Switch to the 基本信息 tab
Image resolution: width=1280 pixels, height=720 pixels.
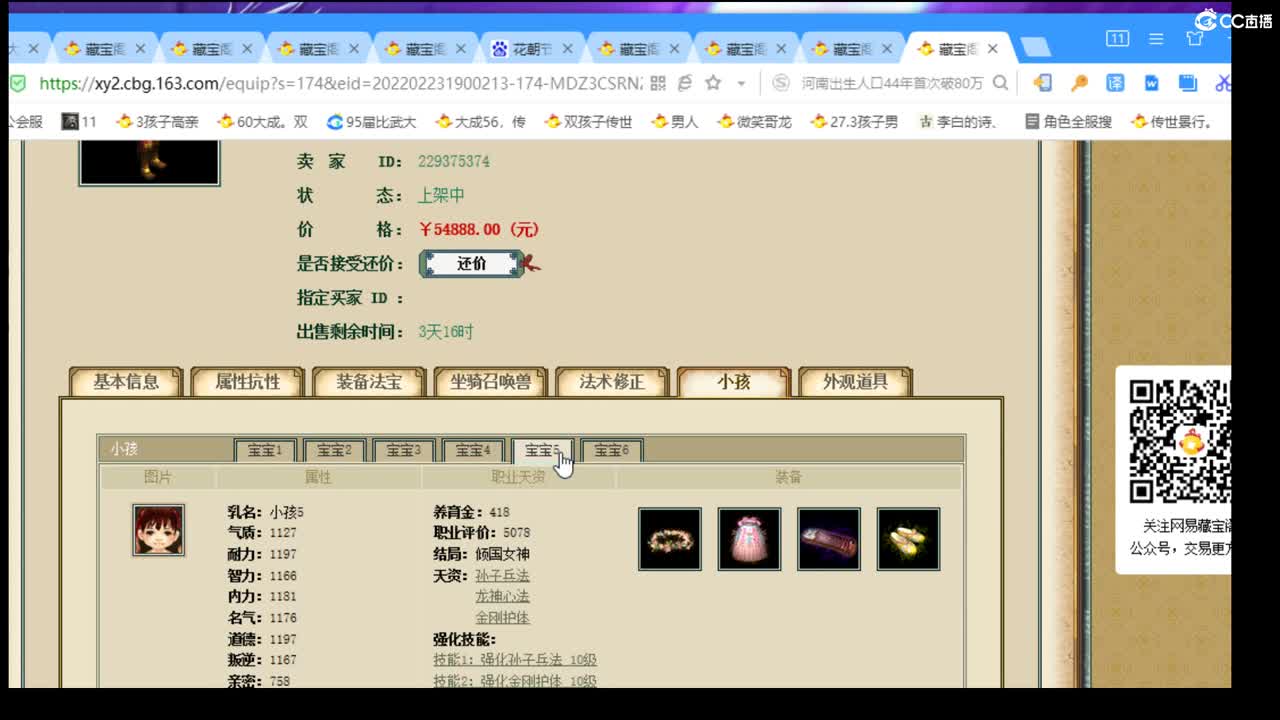126,382
